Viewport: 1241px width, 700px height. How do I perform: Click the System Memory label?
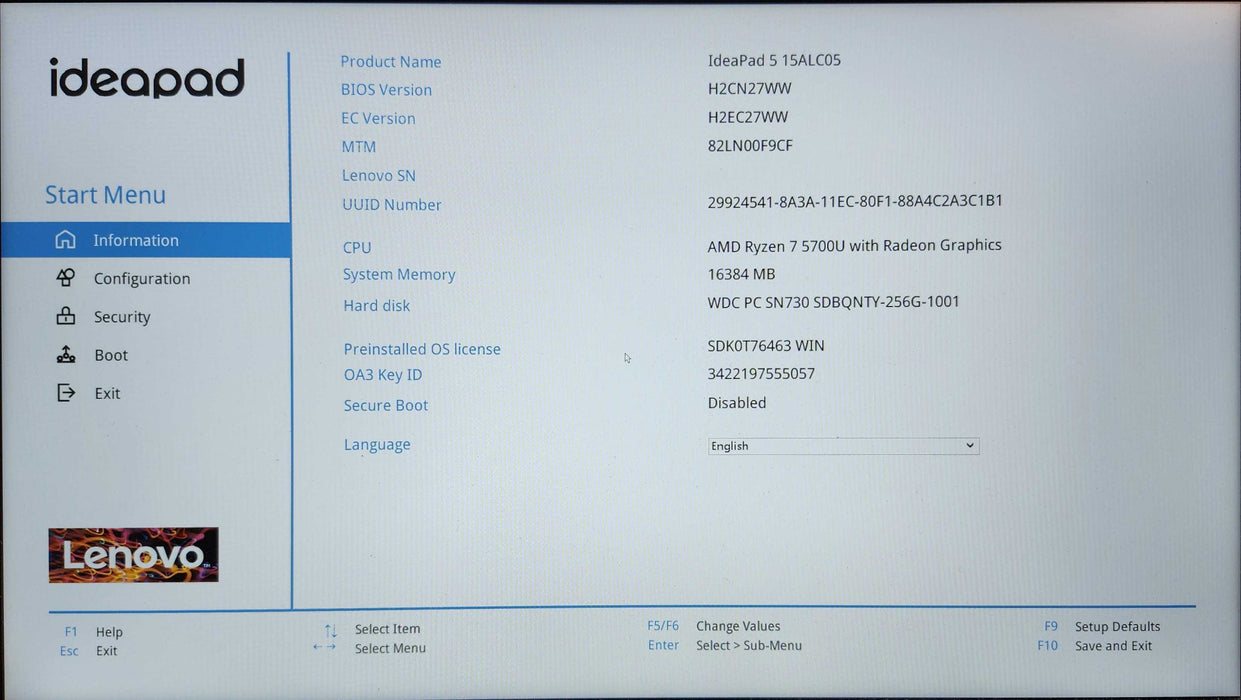(399, 275)
